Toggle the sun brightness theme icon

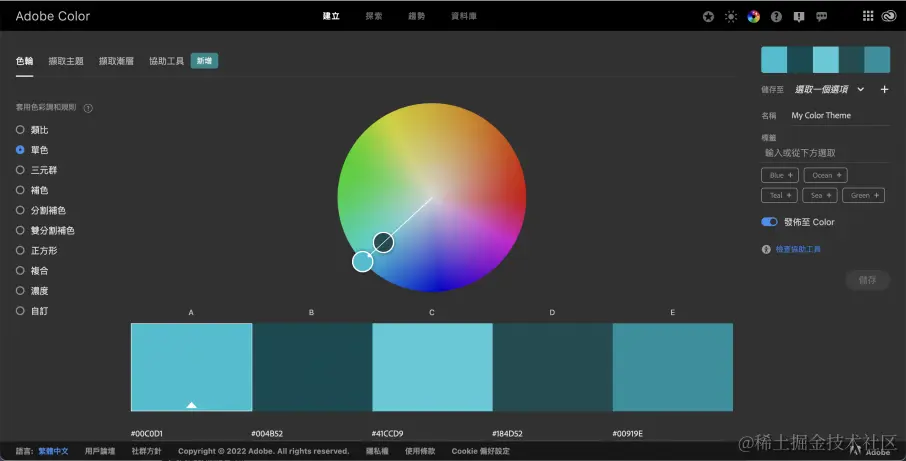(x=731, y=17)
